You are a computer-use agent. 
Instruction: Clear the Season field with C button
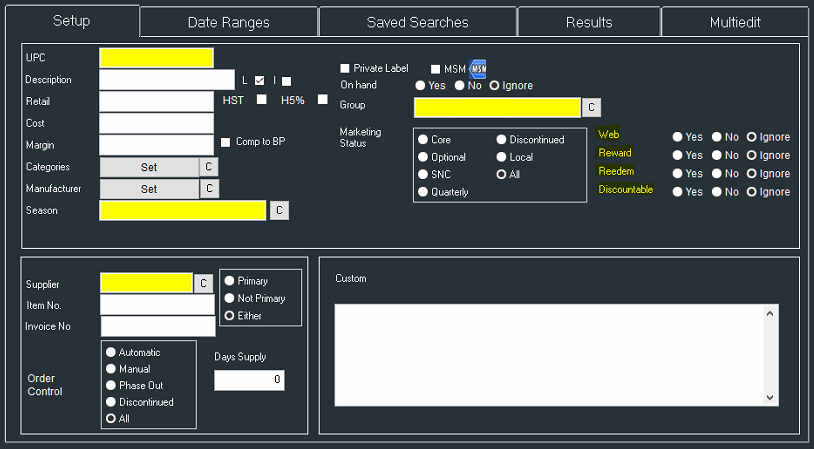pos(280,210)
